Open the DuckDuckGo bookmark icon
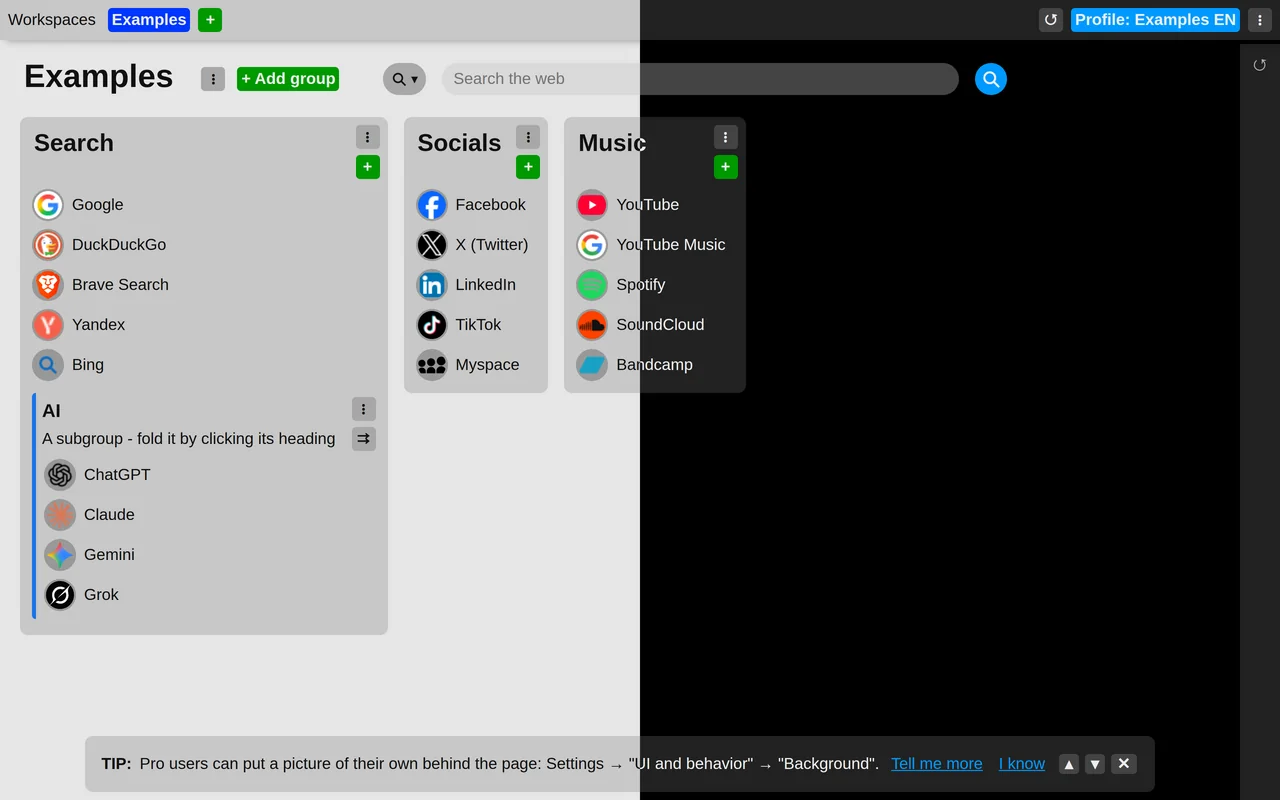 (x=48, y=245)
